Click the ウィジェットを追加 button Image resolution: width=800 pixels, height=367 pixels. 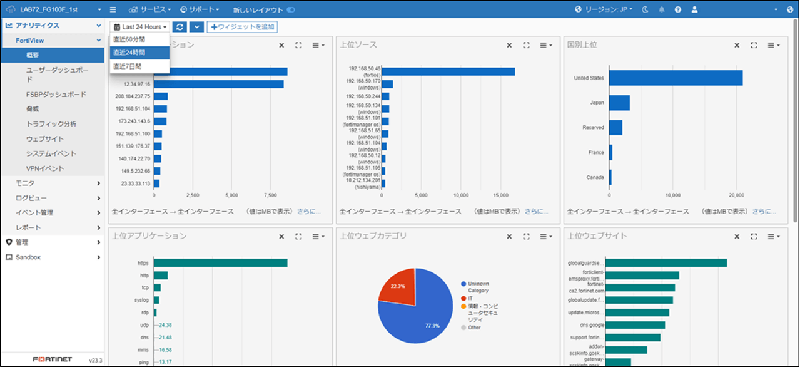coord(242,27)
